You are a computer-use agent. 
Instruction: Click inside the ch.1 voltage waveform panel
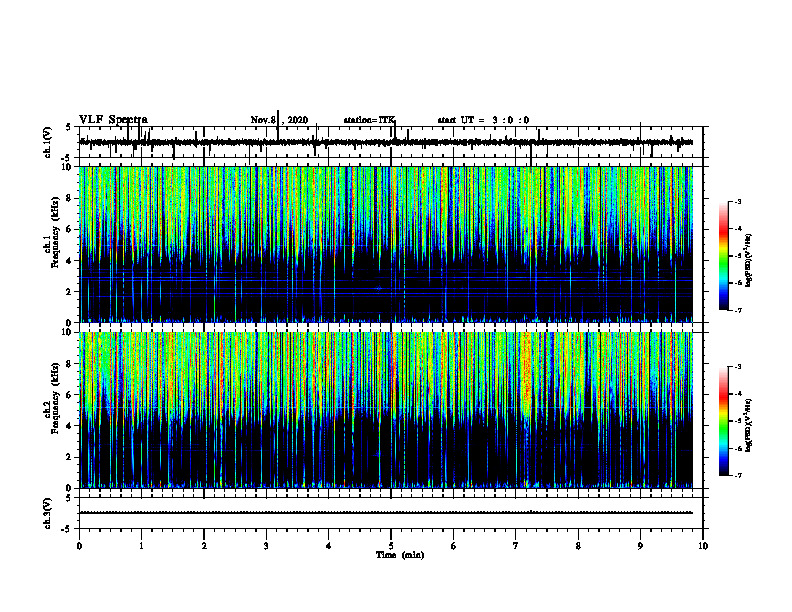391,142
